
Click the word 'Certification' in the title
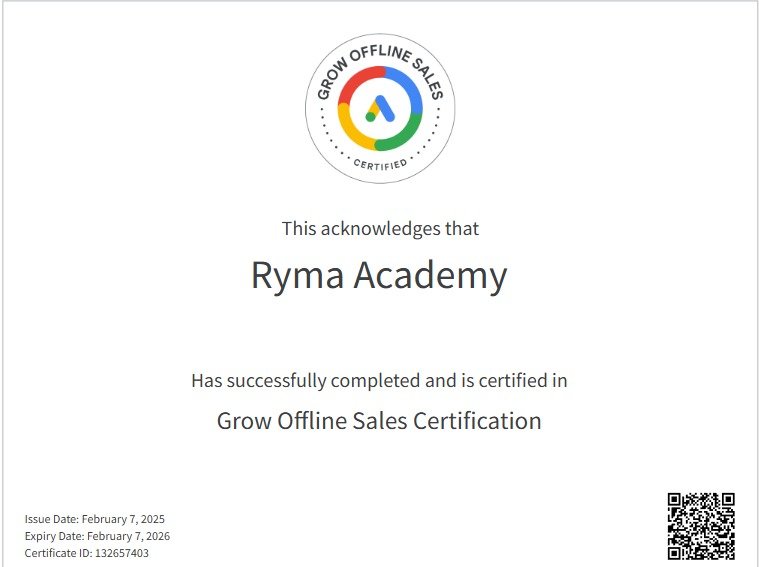pos(476,420)
